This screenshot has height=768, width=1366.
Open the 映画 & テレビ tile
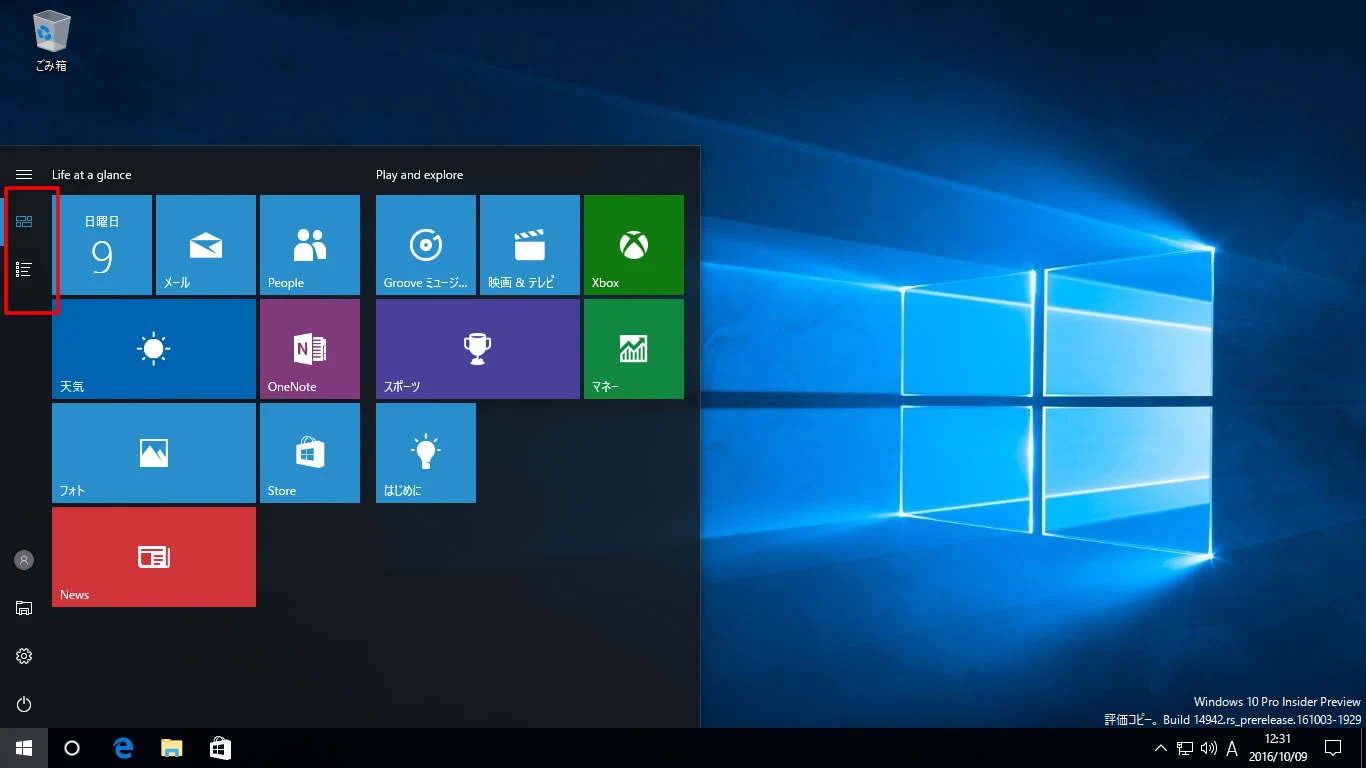tap(530, 245)
